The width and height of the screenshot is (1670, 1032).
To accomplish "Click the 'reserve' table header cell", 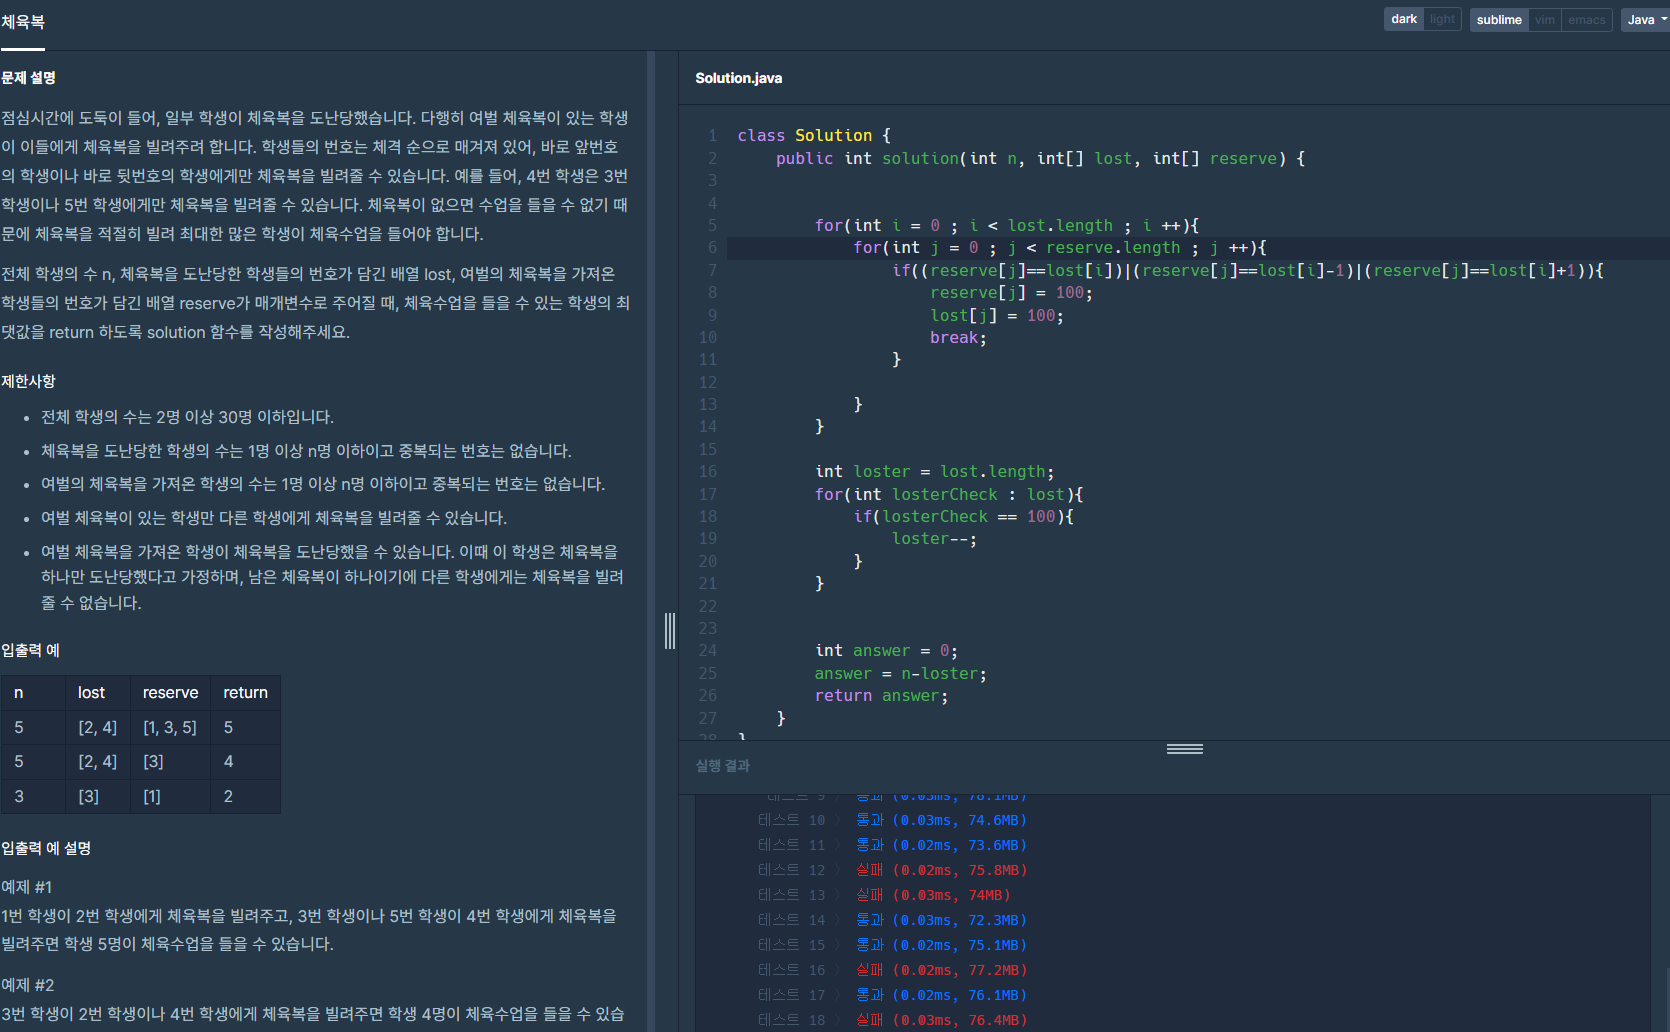I will point(170,693).
